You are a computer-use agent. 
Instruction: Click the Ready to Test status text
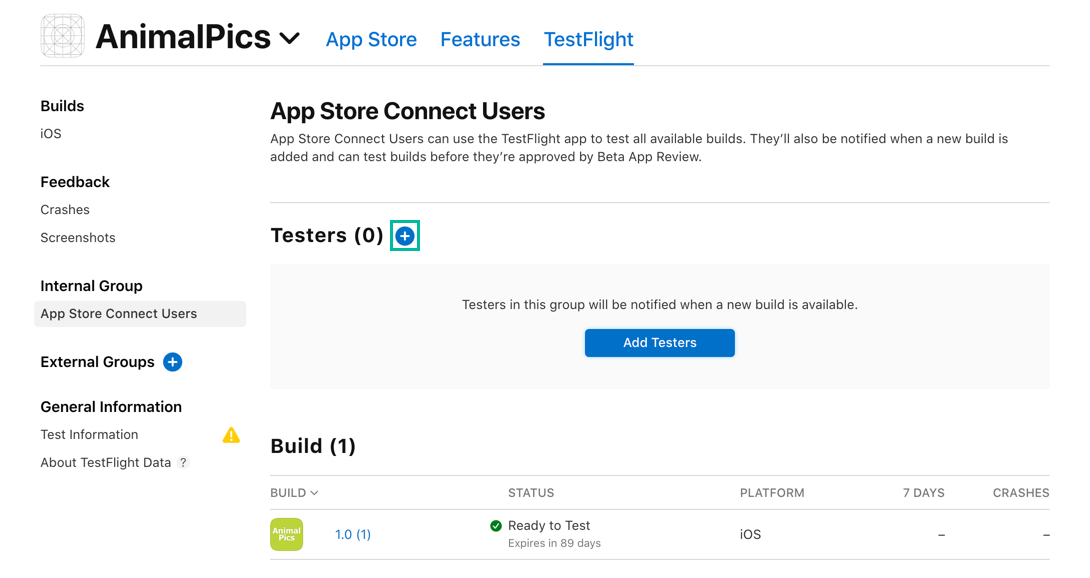tap(548, 526)
